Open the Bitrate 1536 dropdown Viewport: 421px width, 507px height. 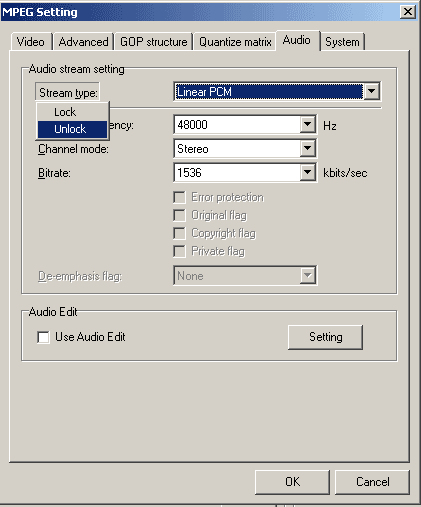coord(307,172)
